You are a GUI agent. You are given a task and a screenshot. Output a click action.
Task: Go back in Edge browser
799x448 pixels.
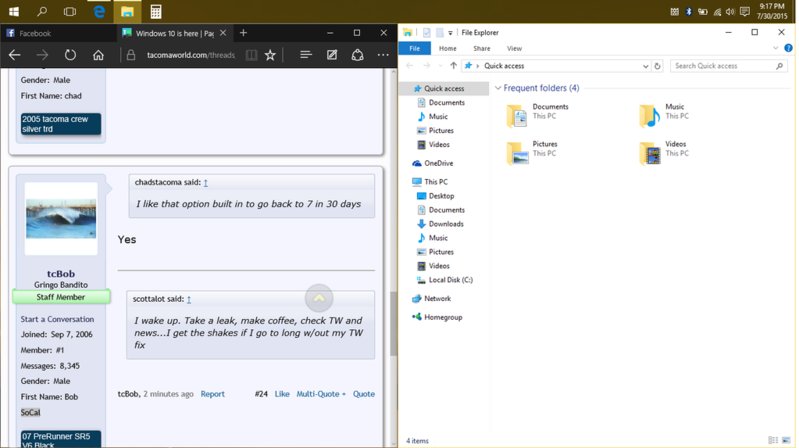coord(15,55)
